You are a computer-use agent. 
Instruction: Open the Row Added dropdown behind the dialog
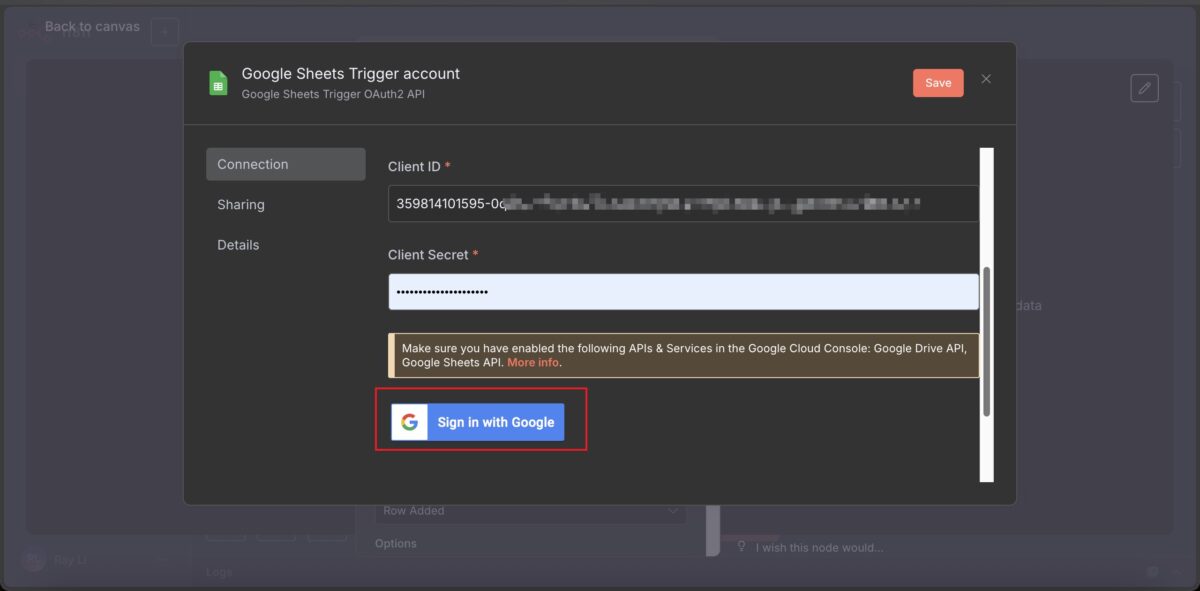pos(531,511)
